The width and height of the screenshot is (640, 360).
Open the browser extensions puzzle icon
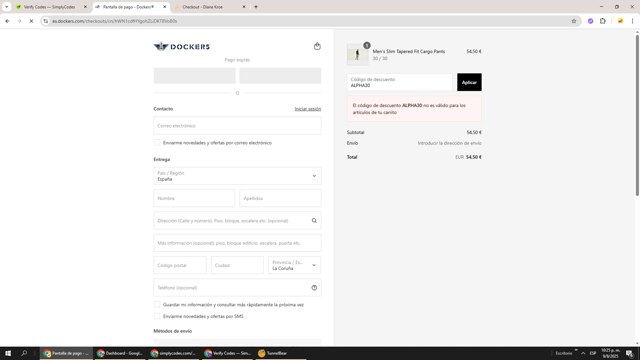[603, 21]
